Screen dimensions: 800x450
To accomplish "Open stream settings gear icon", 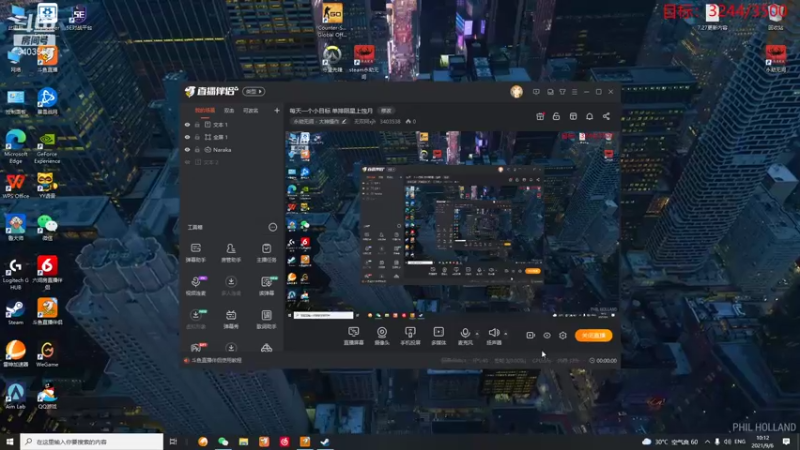I will click(x=563, y=335).
